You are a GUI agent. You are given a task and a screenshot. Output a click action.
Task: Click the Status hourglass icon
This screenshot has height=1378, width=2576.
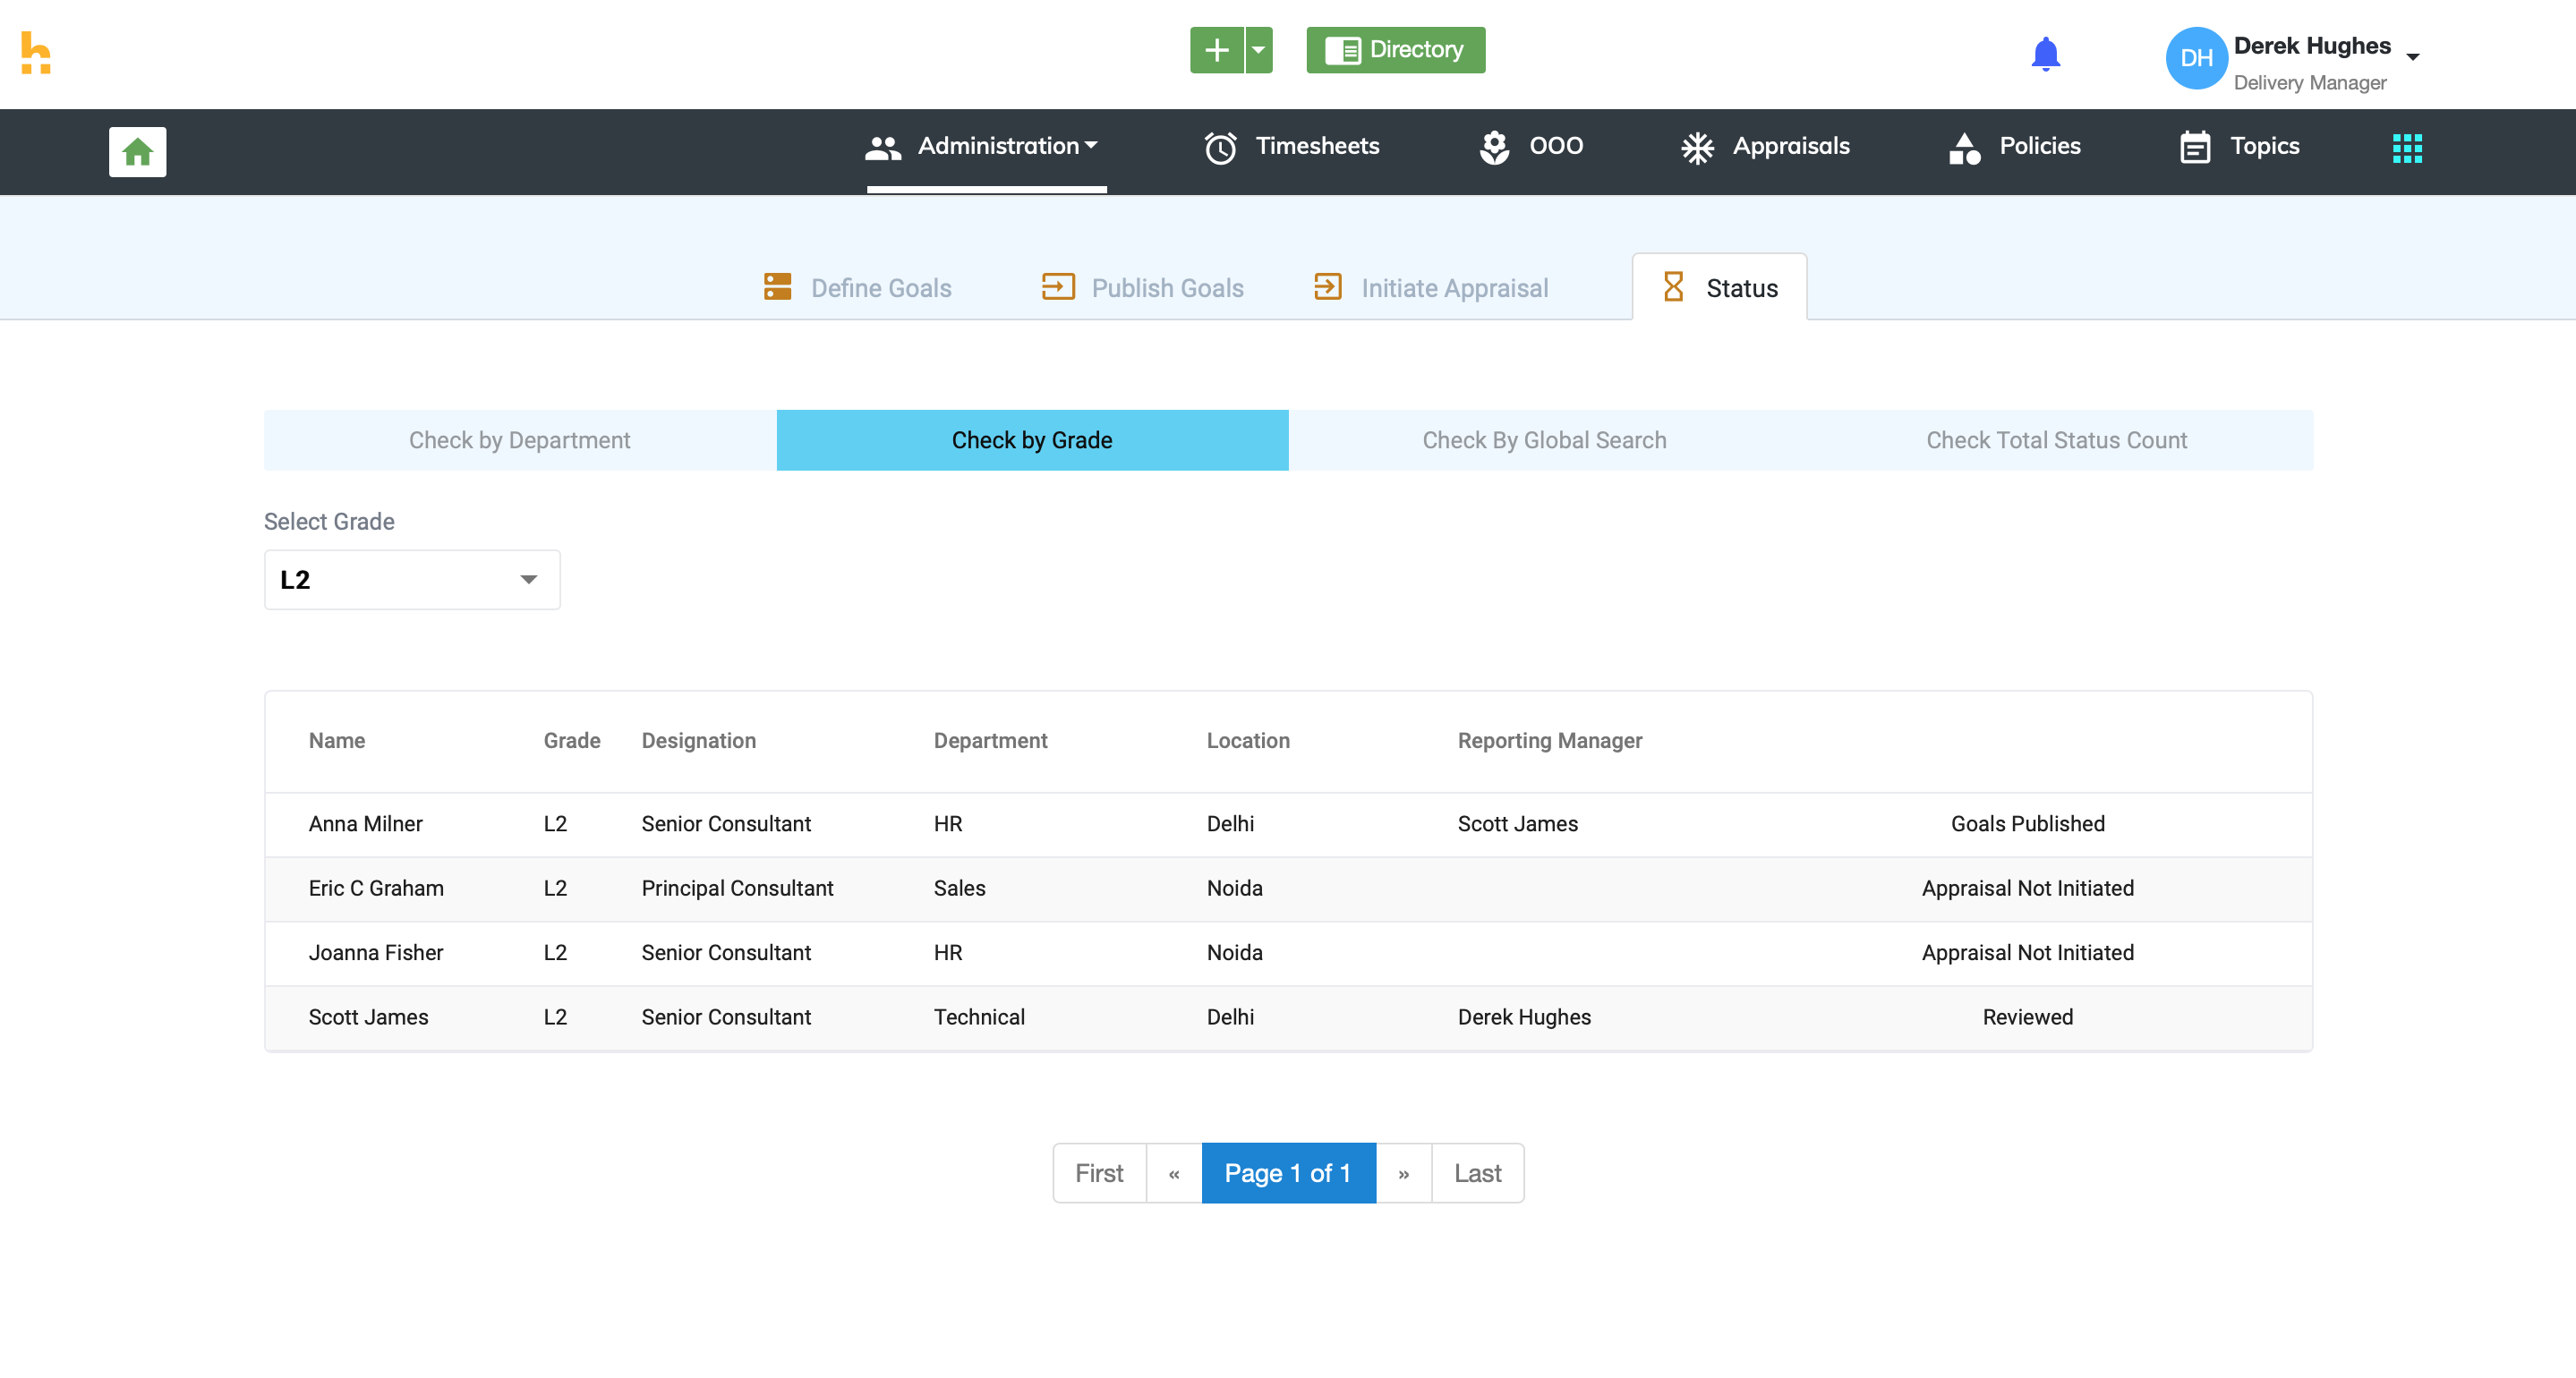1673,287
